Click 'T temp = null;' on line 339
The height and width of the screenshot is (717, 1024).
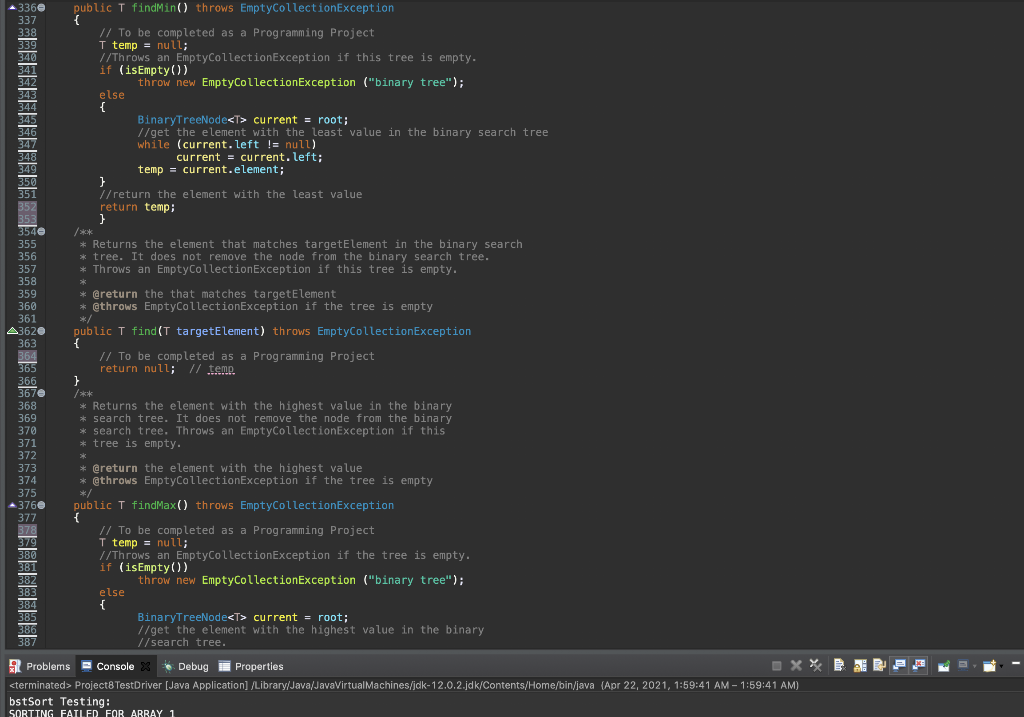point(144,45)
